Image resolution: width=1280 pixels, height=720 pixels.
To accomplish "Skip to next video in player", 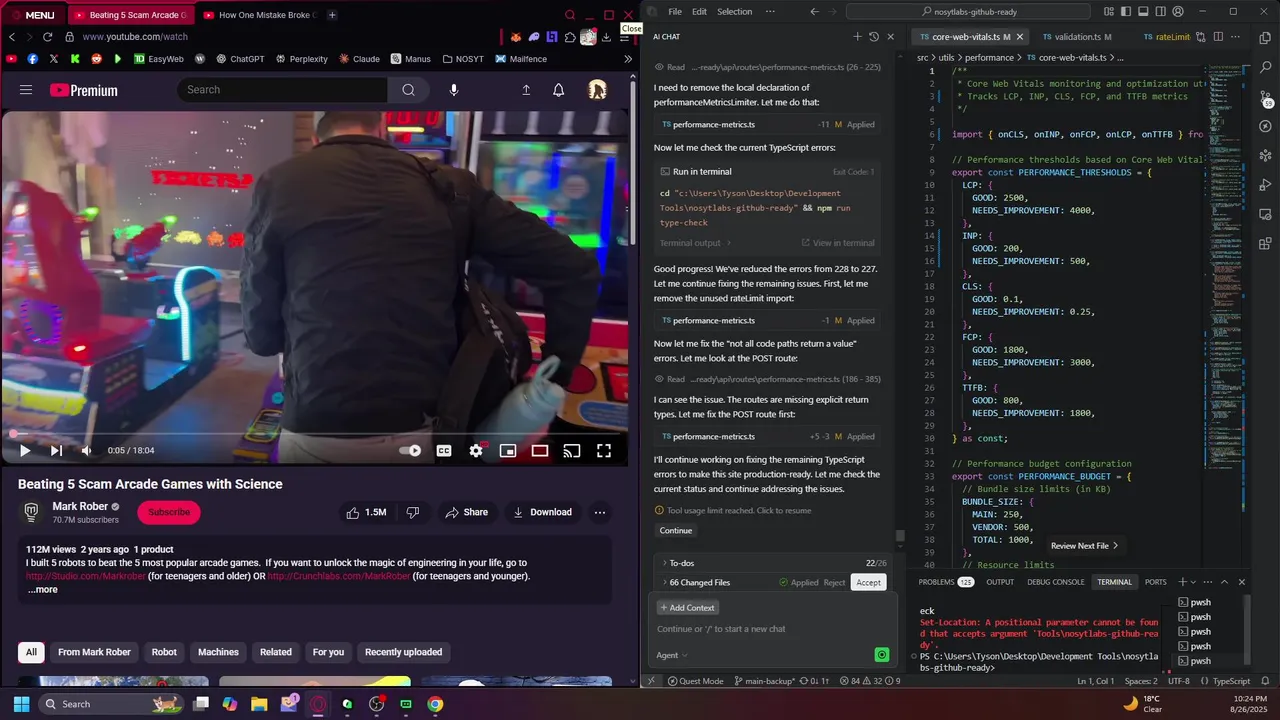I will [x=56, y=451].
